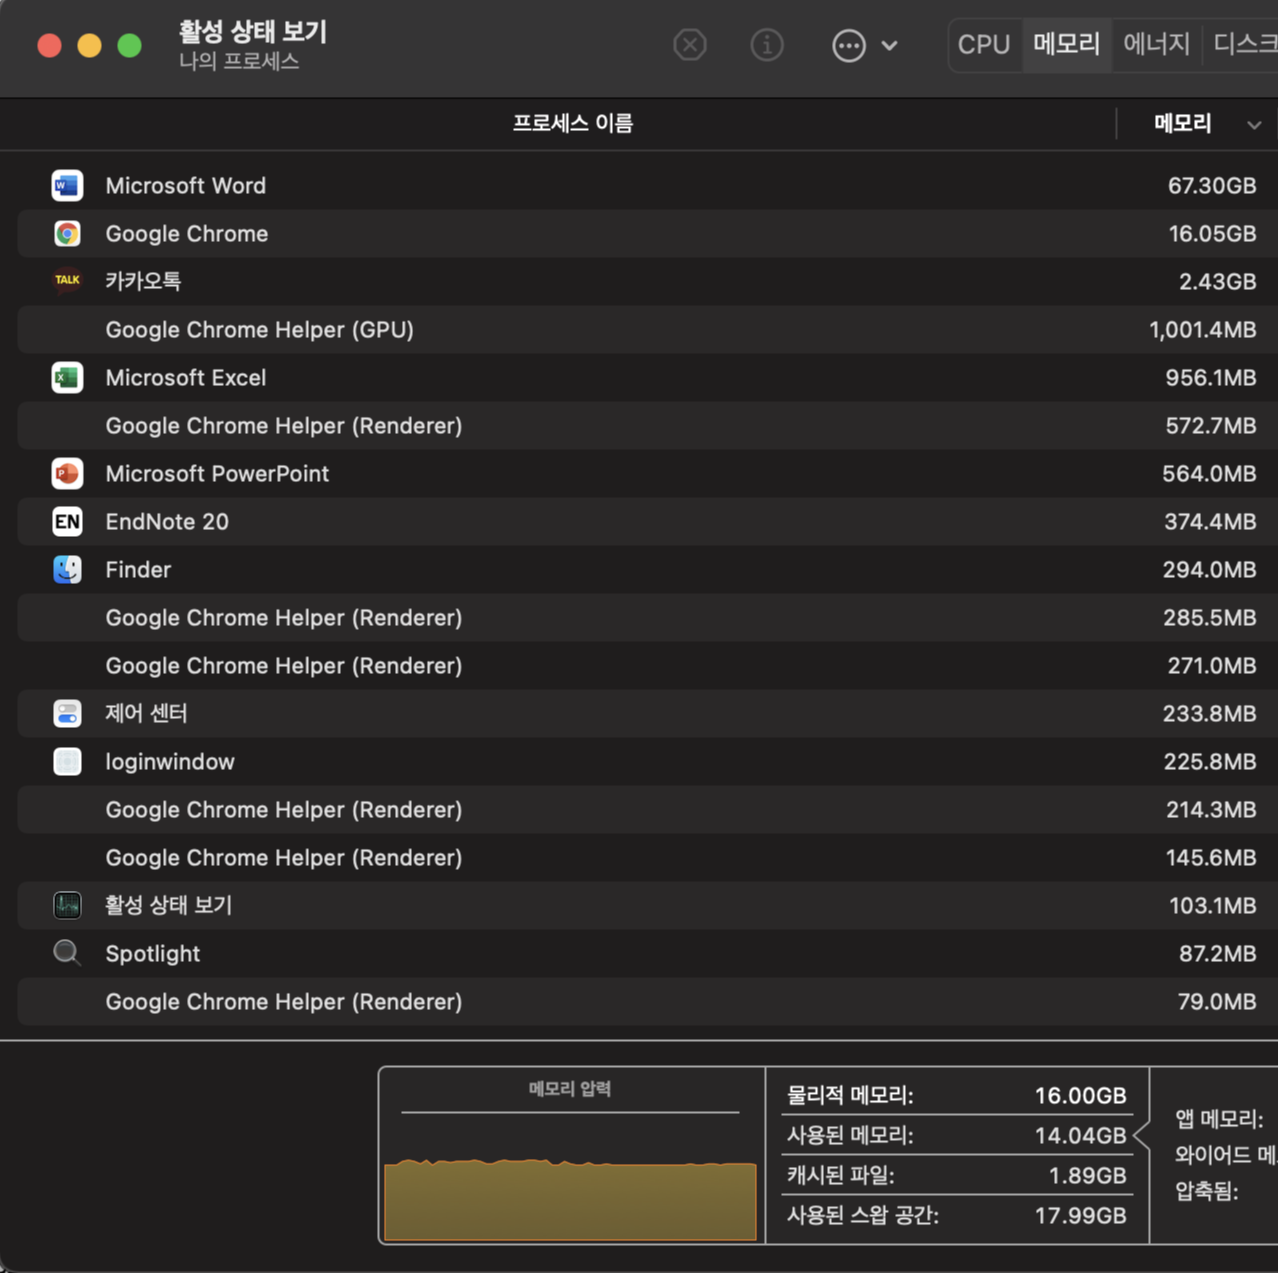Click the KakaoTalk TALK icon
This screenshot has width=1278, height=1273.
(x=67, y=281)
